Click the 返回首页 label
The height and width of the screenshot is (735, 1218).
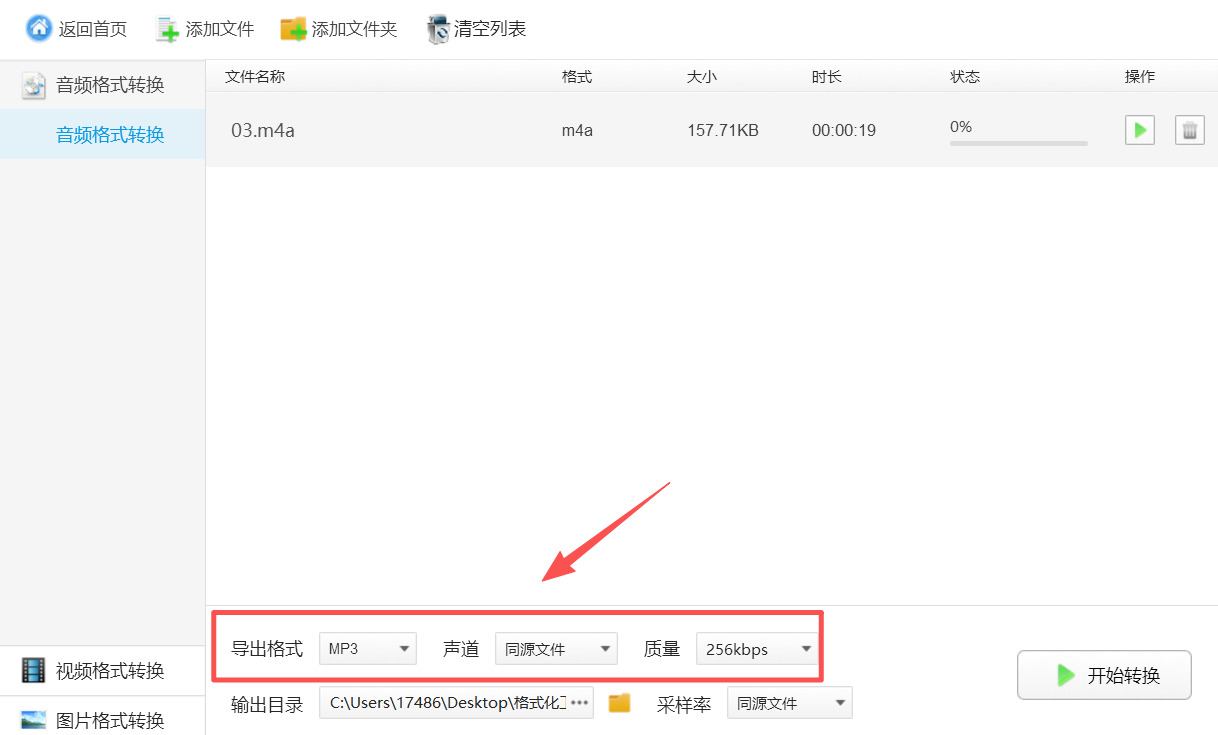point(93,29)
